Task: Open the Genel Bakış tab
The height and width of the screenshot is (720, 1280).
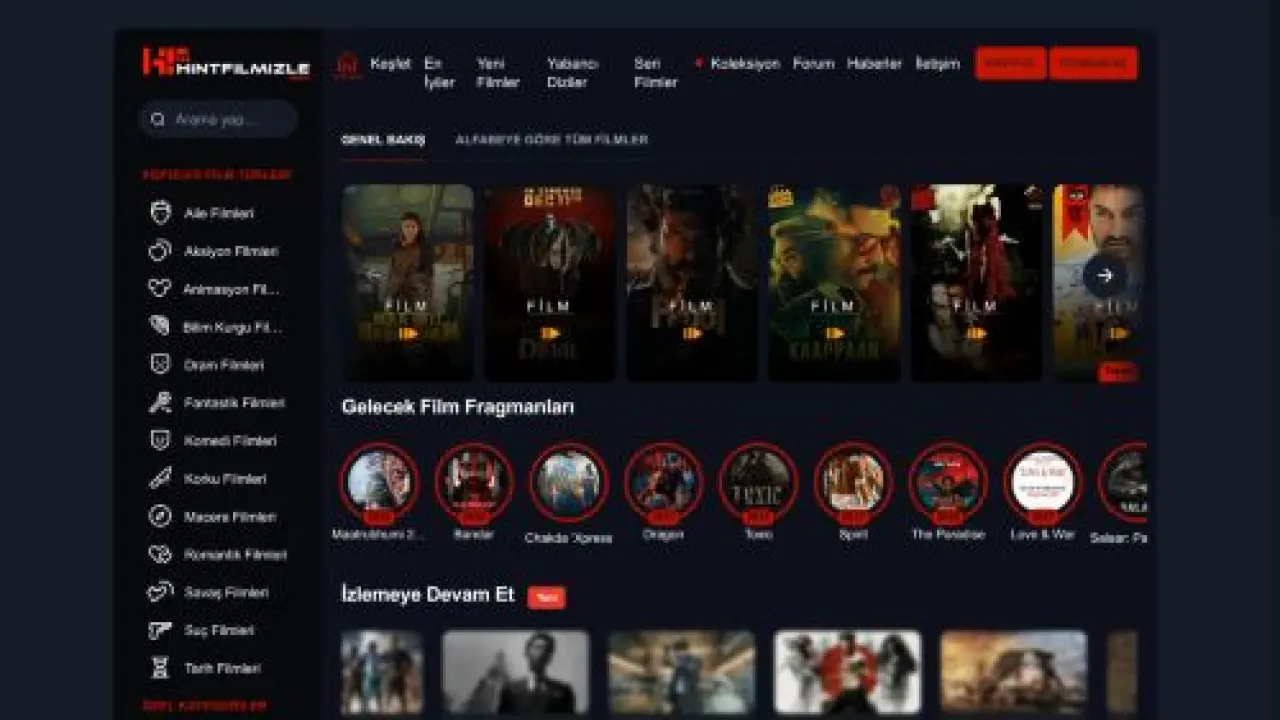Action: (x=383, y=140)
